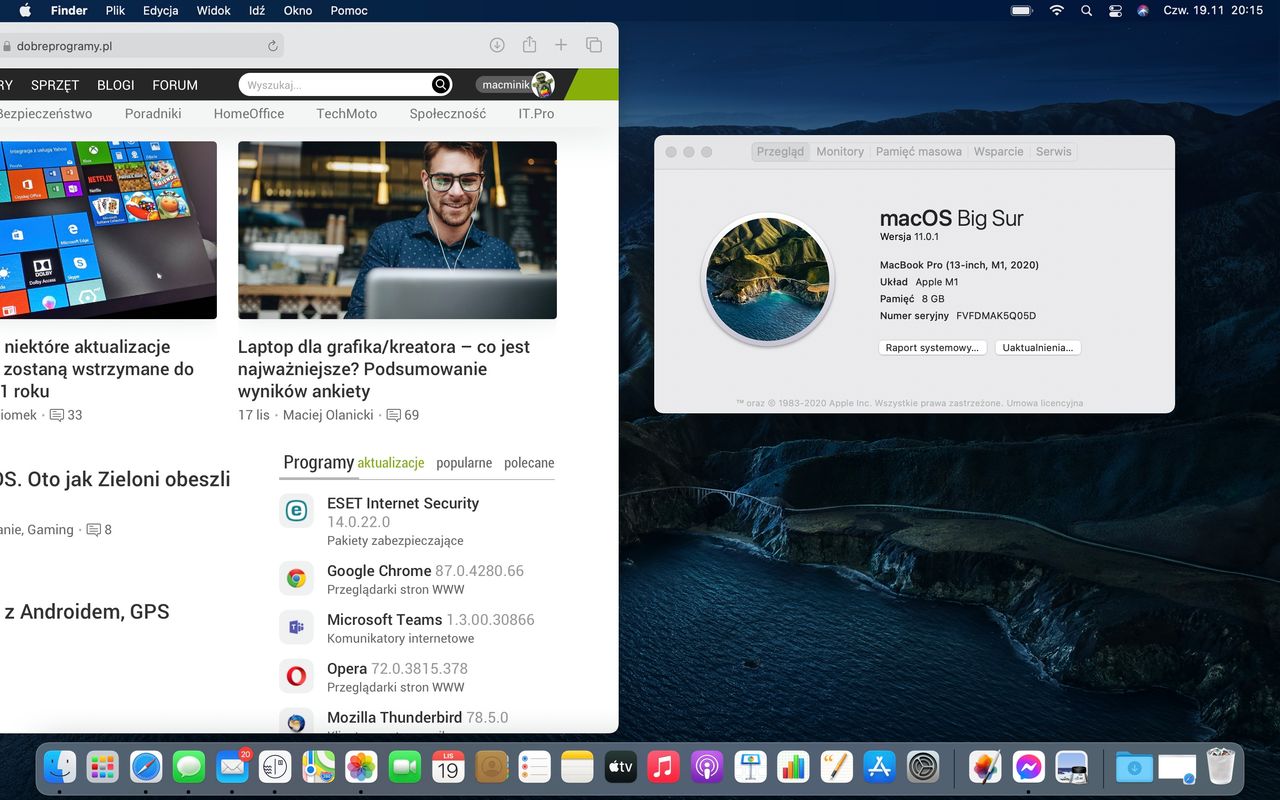Open the Apple menu
Viewport: 1280px width, 800px height.
[x=25, y=11]
